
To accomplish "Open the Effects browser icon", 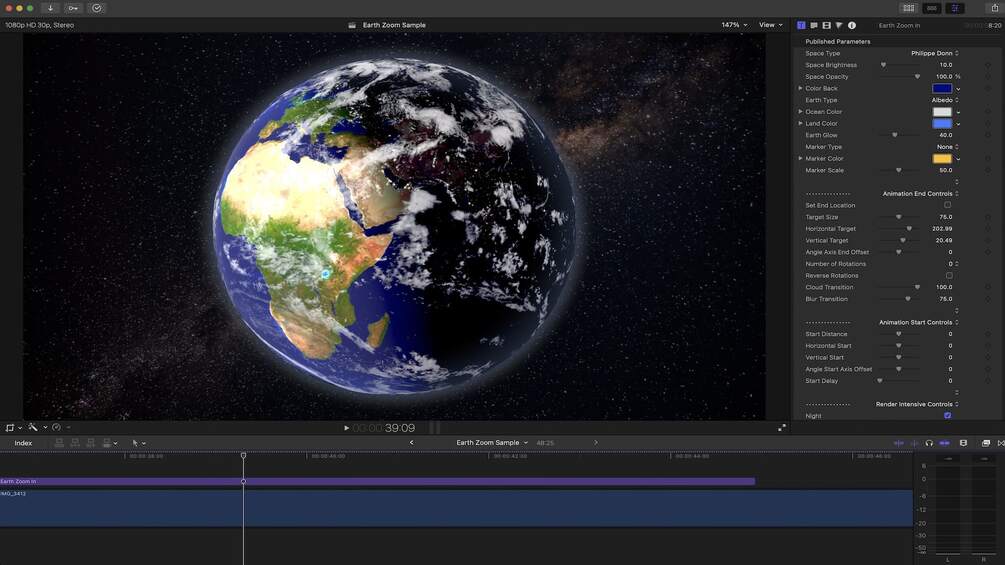I will (986, 443).
